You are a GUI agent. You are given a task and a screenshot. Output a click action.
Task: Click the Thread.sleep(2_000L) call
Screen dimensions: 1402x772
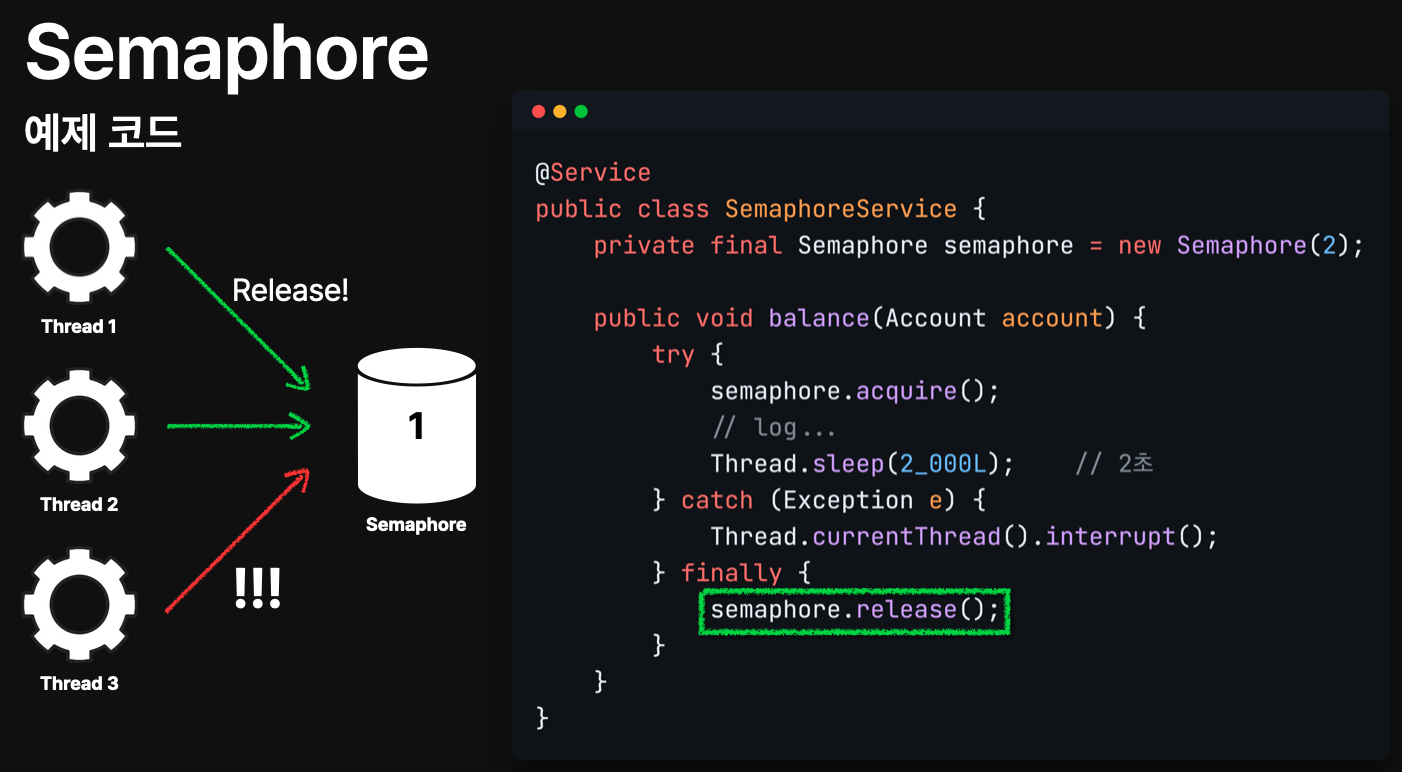click(x=862, y=464)
